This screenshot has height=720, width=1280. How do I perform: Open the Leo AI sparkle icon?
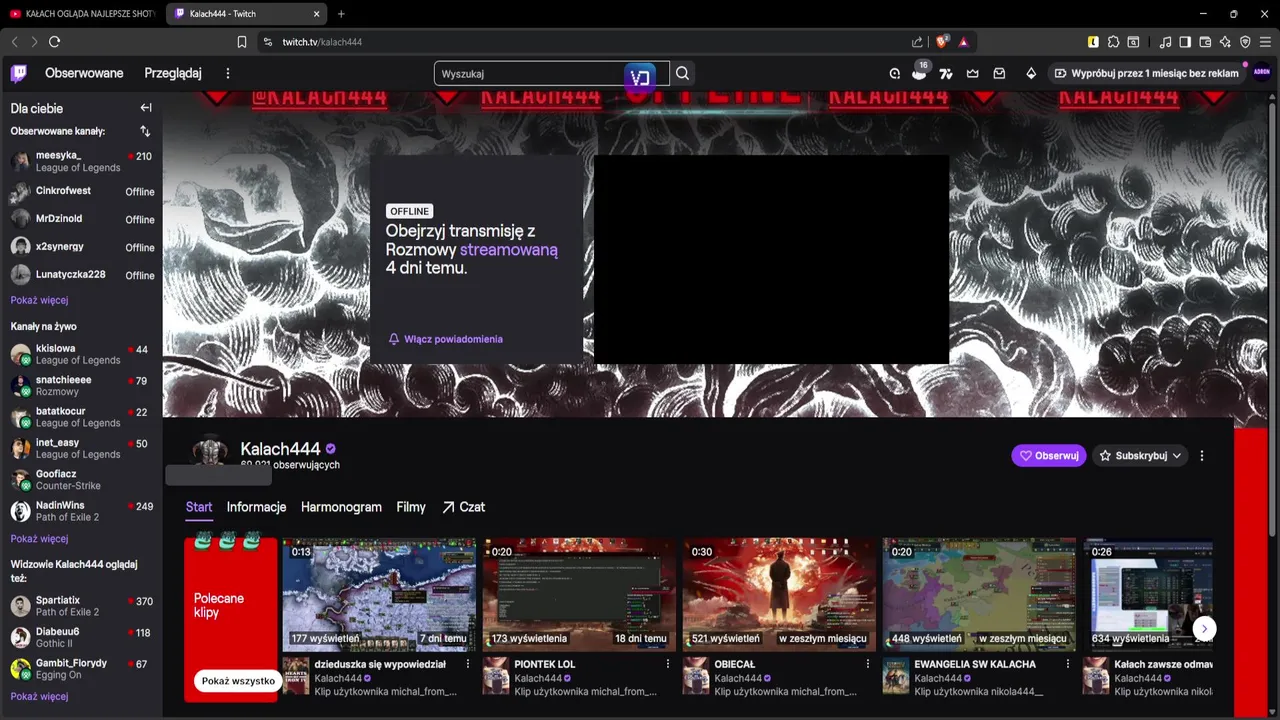[x=1225, y=42]
